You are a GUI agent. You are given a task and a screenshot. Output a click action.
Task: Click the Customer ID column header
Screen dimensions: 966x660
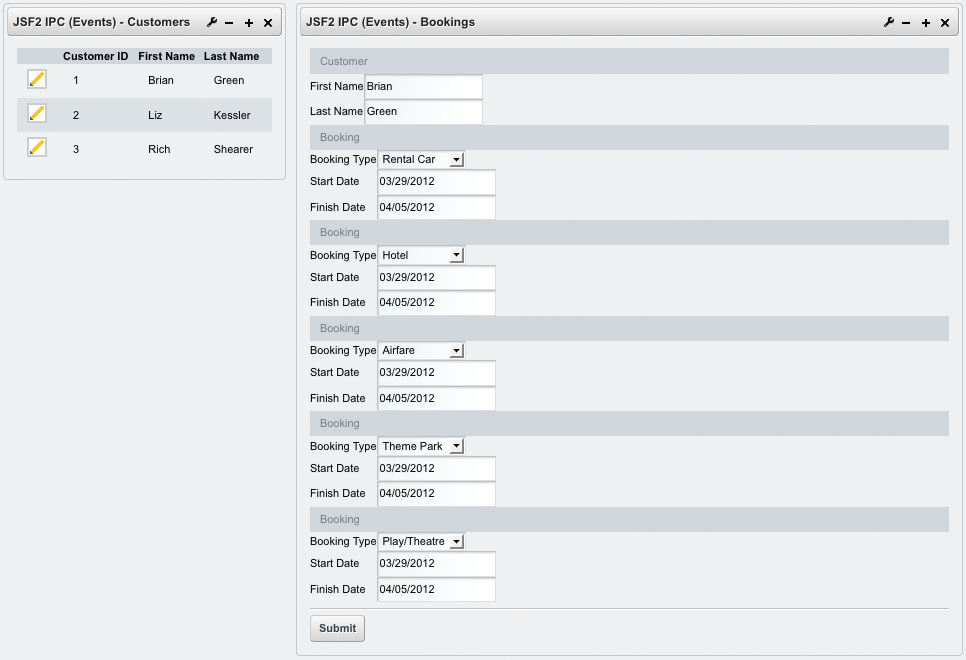pyautogui.click(x=95, y=56)
